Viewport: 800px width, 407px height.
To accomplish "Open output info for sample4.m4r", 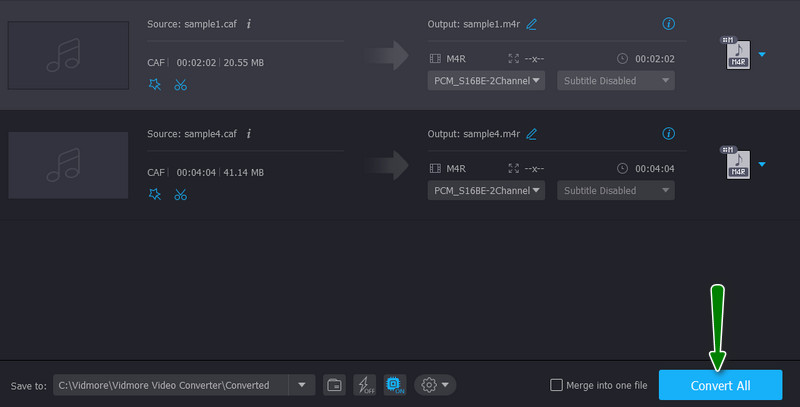I will (669, 133).
